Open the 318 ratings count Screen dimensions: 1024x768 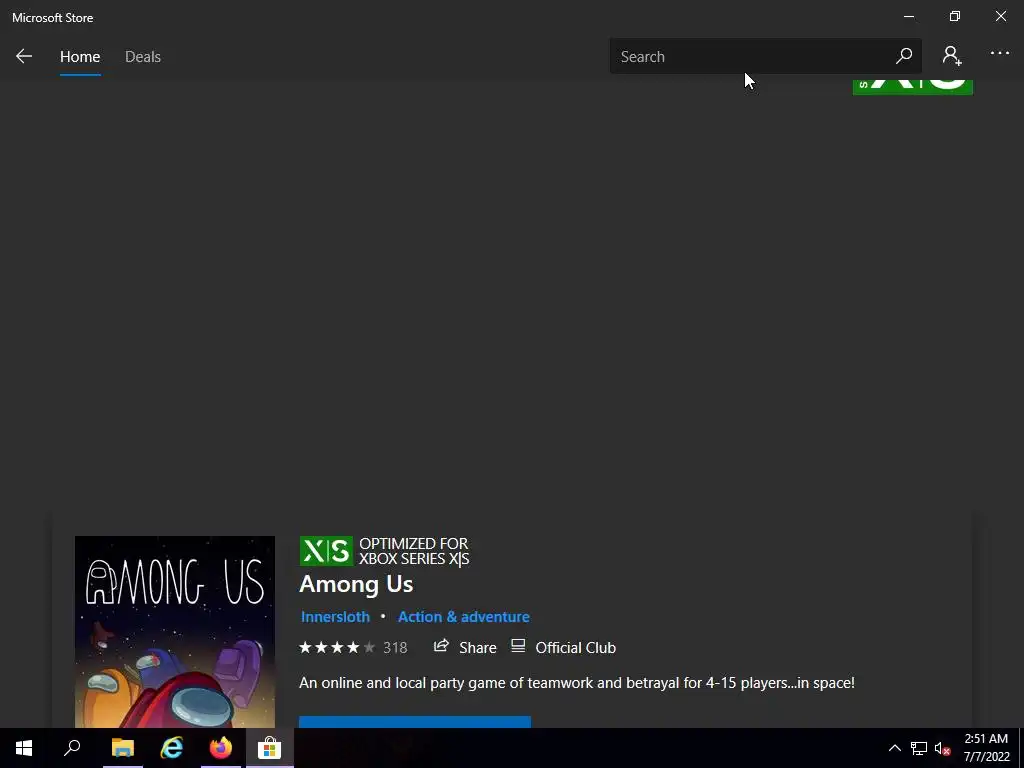[x=395, y=647]
